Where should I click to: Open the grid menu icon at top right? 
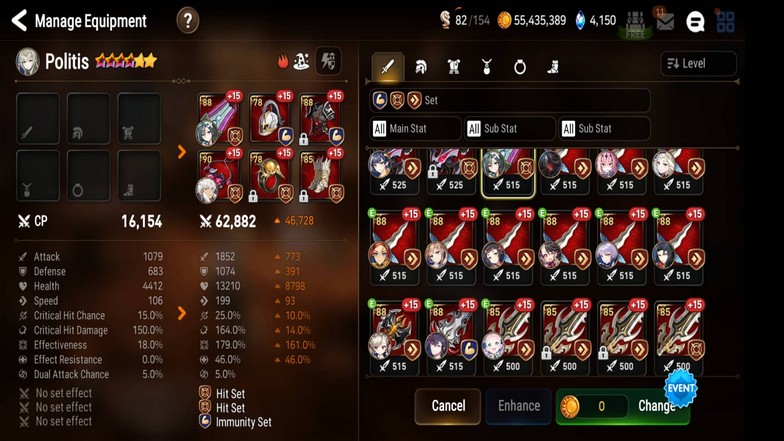pyautogui.click(x=725, y=22)
